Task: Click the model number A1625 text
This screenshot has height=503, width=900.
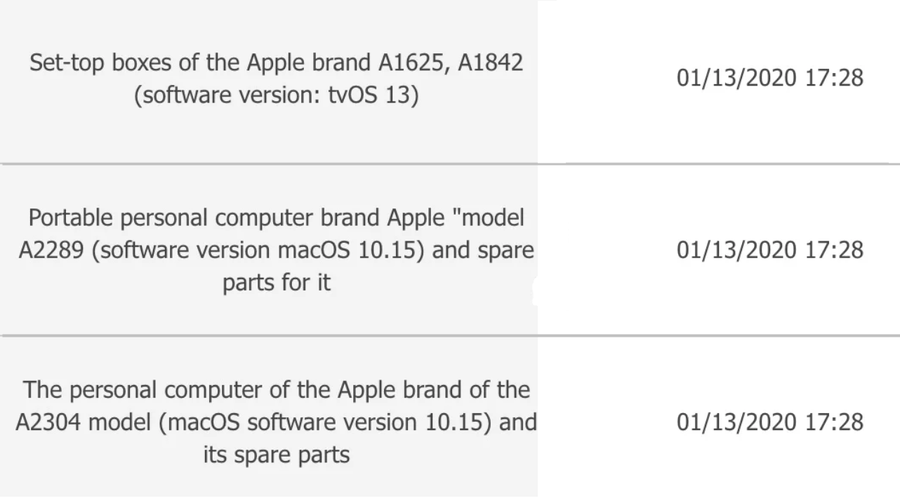Action: coord(413,62)
